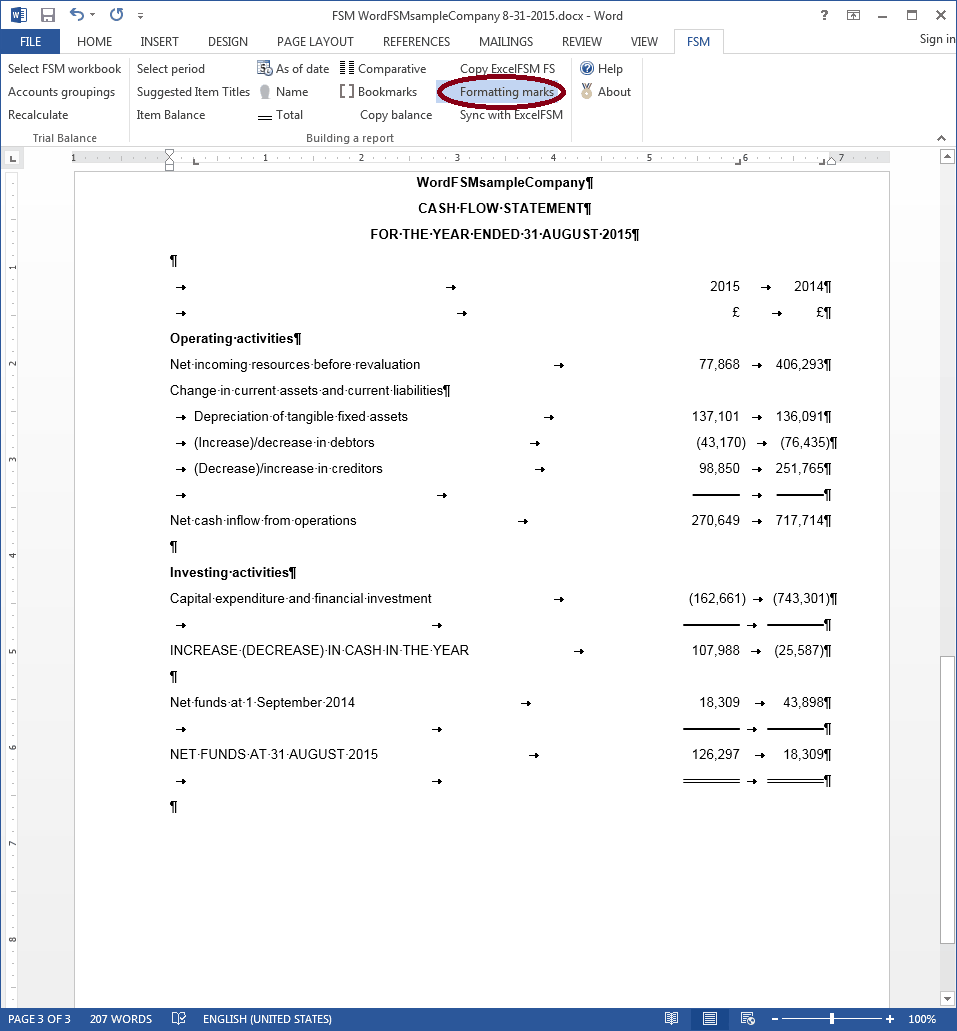
Task: Switch to Read Mode view
Action: pyautogui.click(x=671, y=1019)
